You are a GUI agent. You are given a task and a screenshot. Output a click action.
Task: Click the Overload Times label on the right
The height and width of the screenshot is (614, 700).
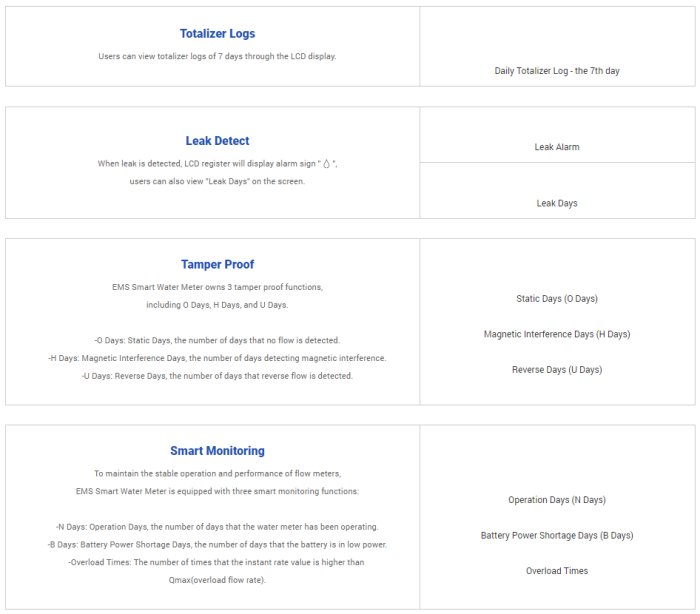(x=557, y=571)
